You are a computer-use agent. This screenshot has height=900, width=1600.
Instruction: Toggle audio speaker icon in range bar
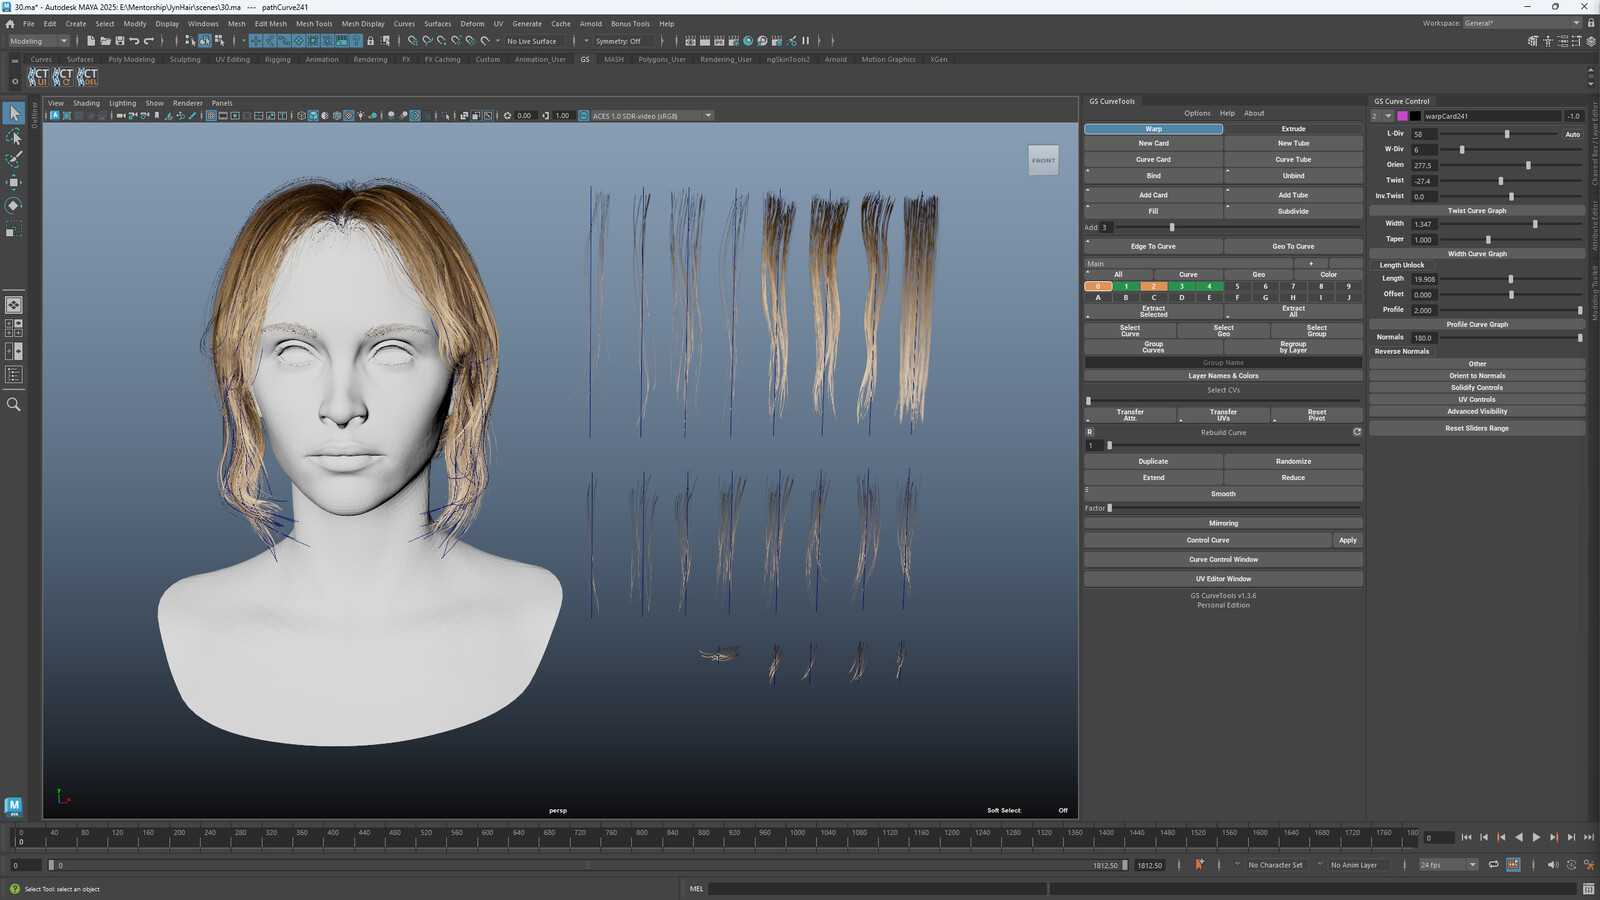coord(1552,865)
